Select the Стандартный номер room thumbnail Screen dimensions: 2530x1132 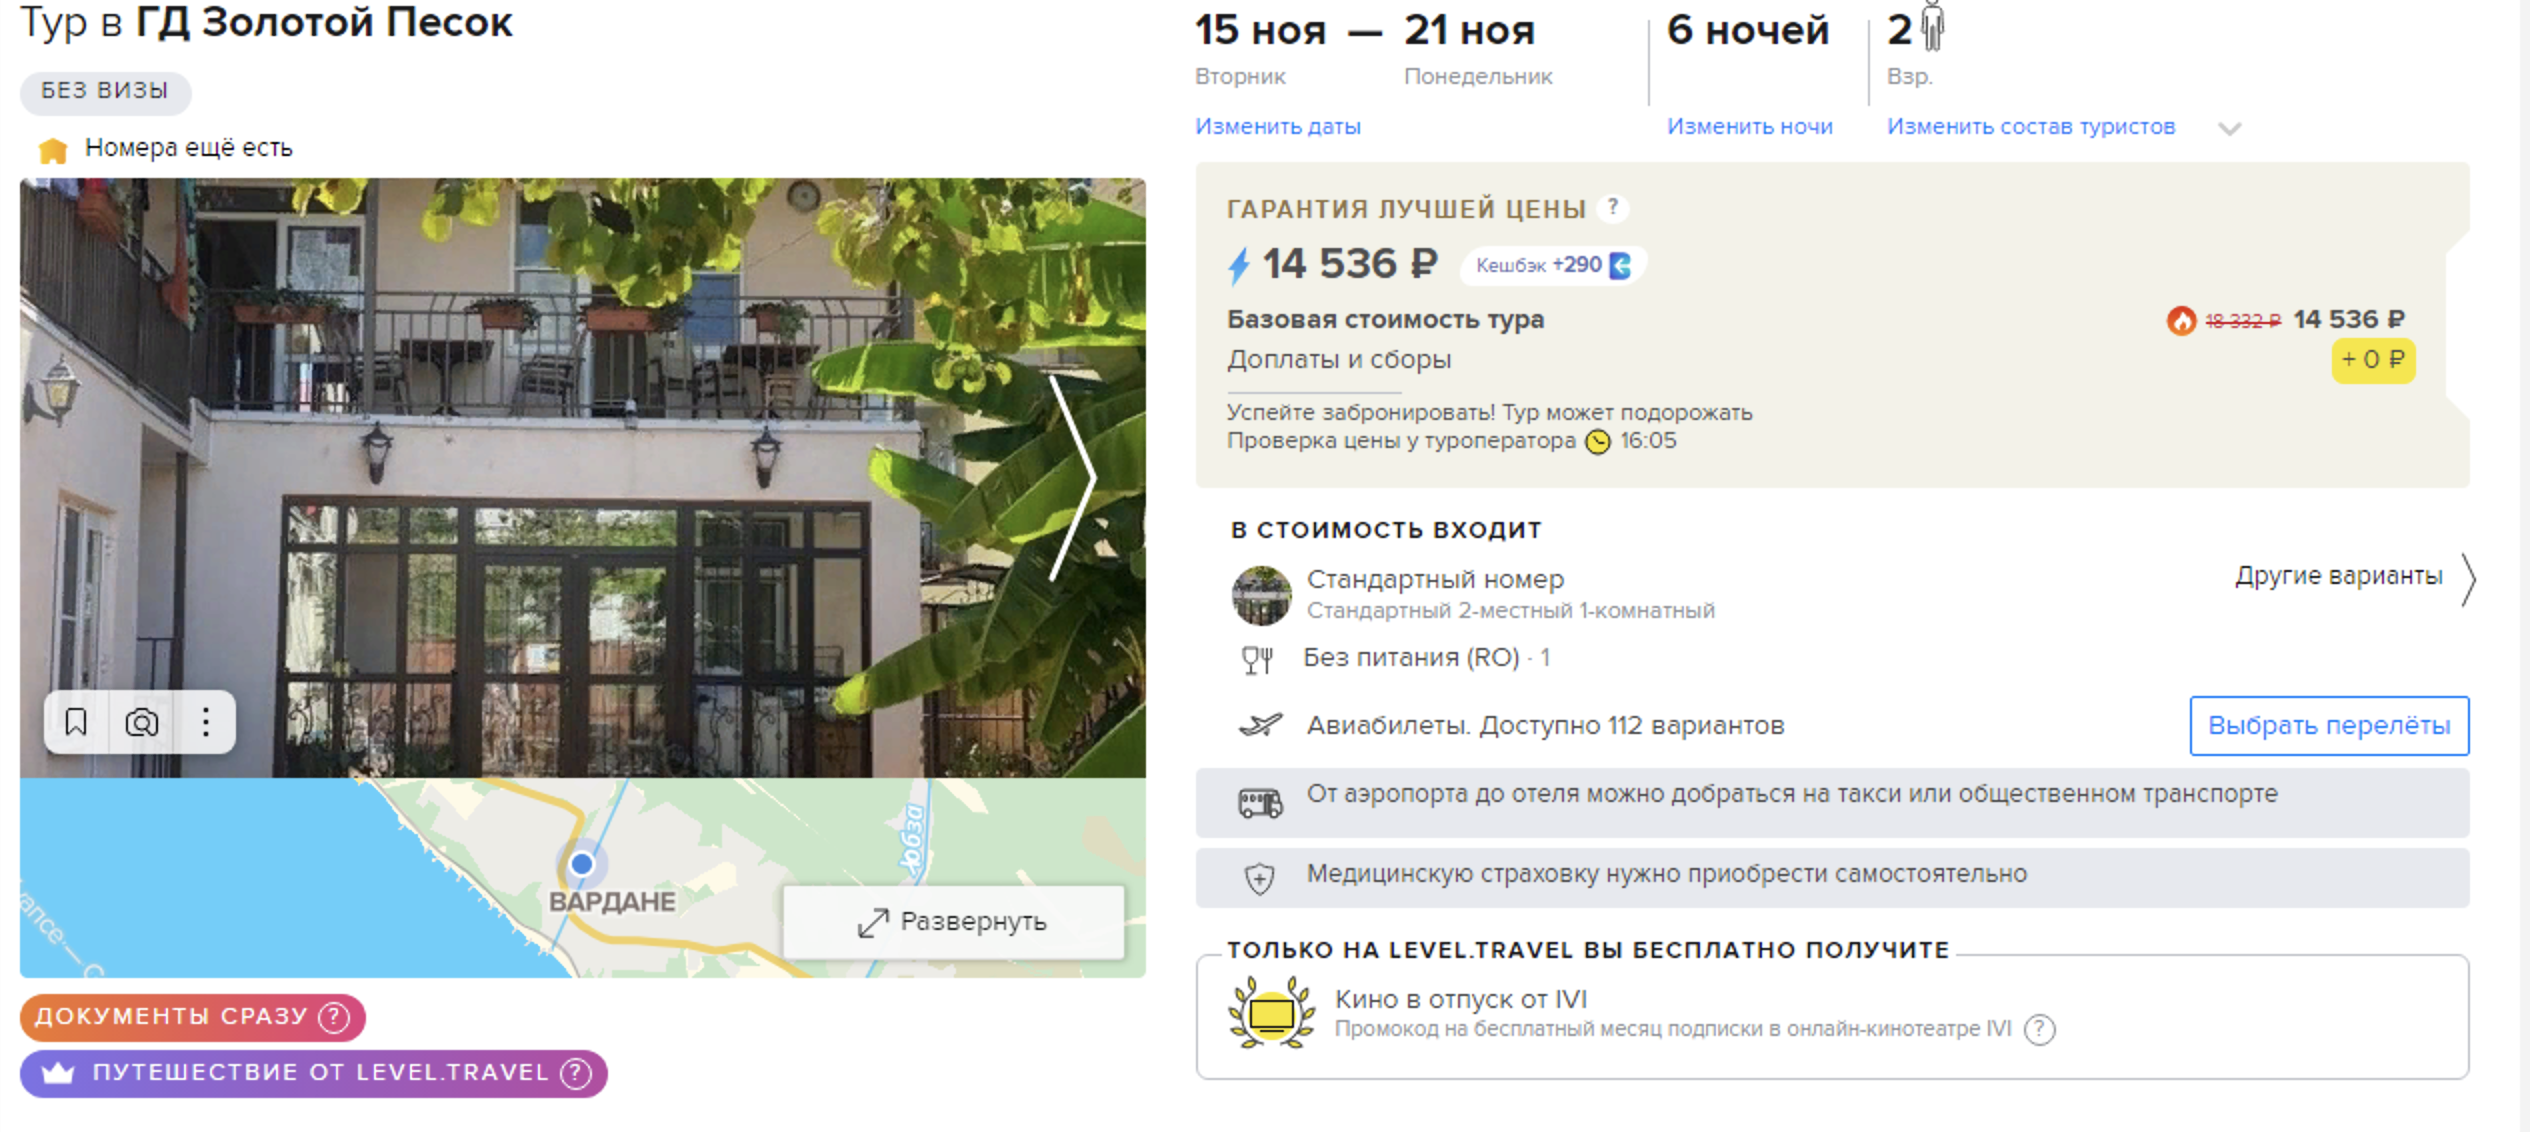click(x=1261, y=595)
